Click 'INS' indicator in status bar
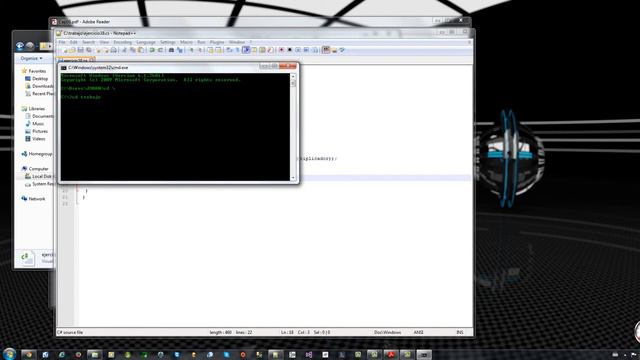This screenshot has height=360, width=640. click(460, 332)
